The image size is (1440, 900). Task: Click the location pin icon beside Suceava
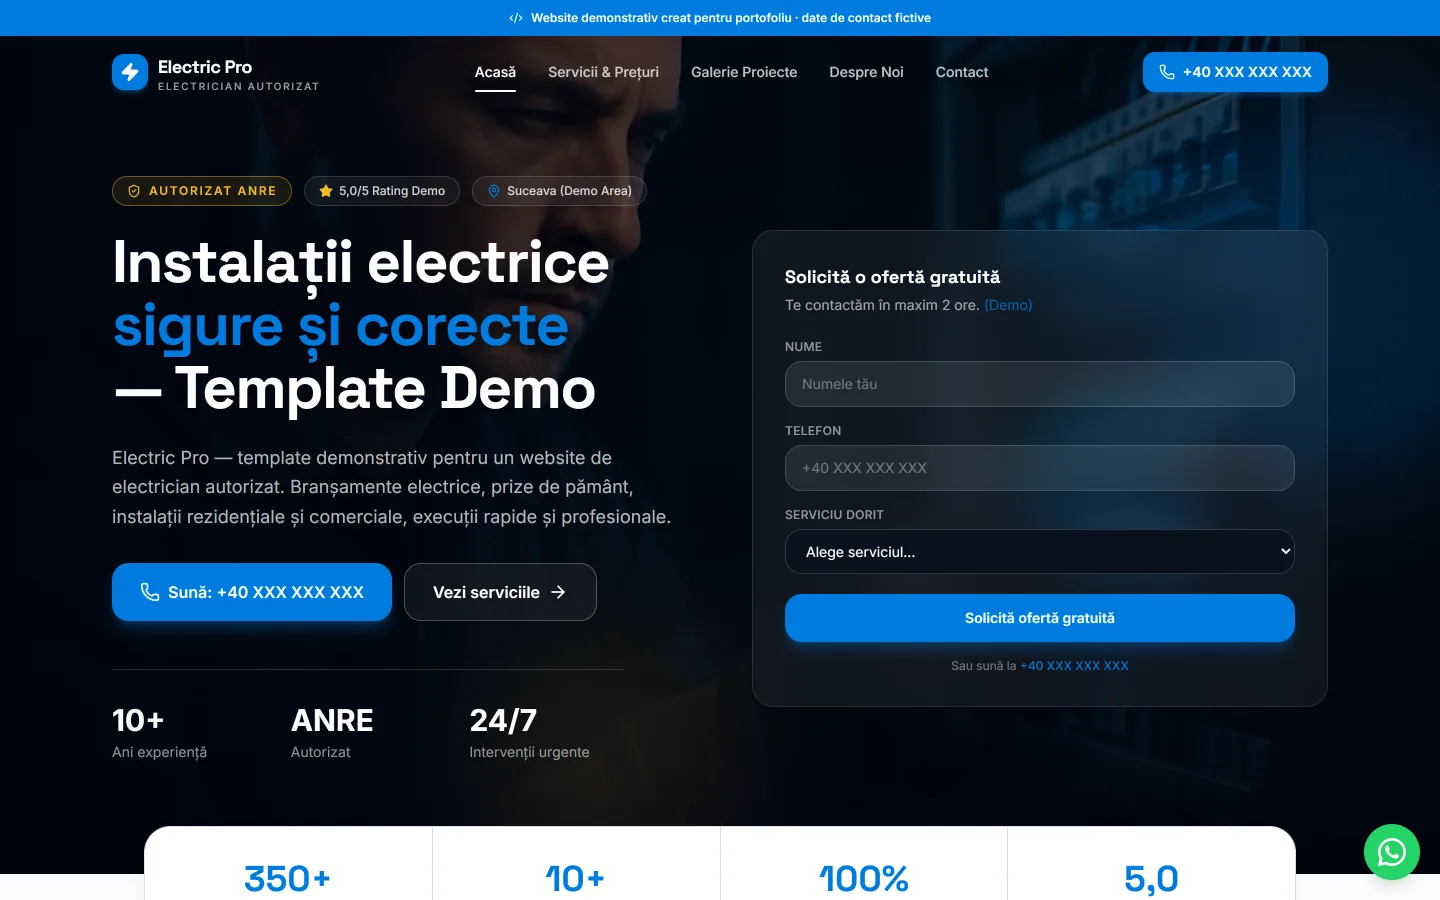point(494,191)
